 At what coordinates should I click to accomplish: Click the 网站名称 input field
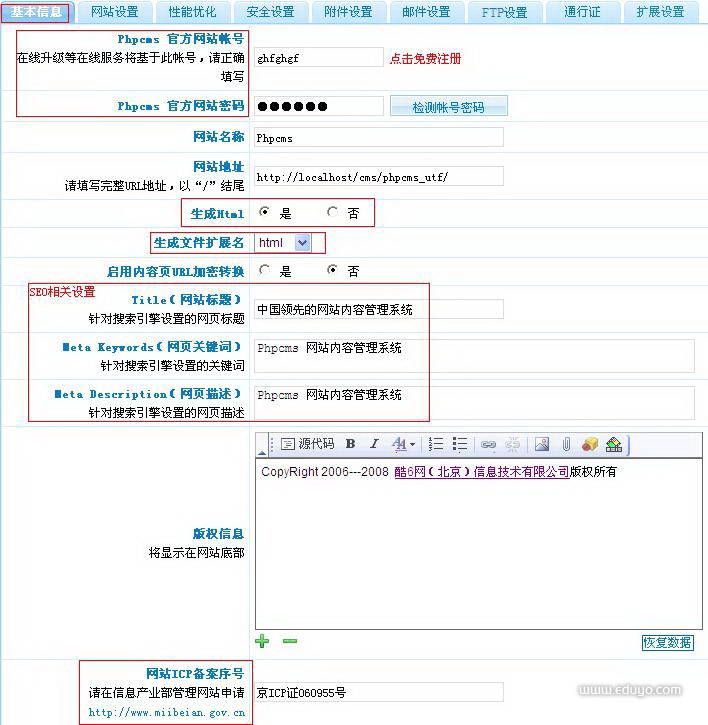click(x=378, y=138)
